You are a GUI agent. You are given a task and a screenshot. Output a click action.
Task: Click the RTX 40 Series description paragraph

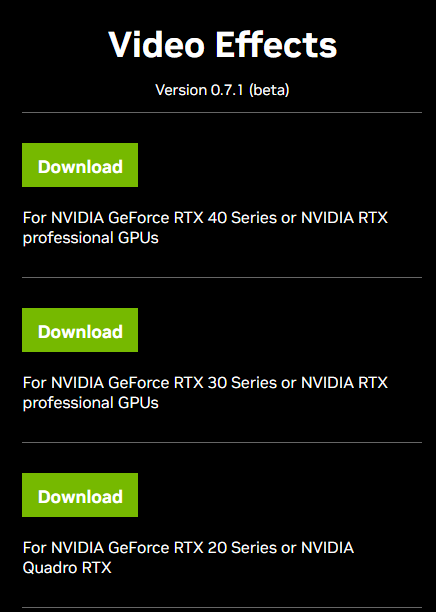205,228
